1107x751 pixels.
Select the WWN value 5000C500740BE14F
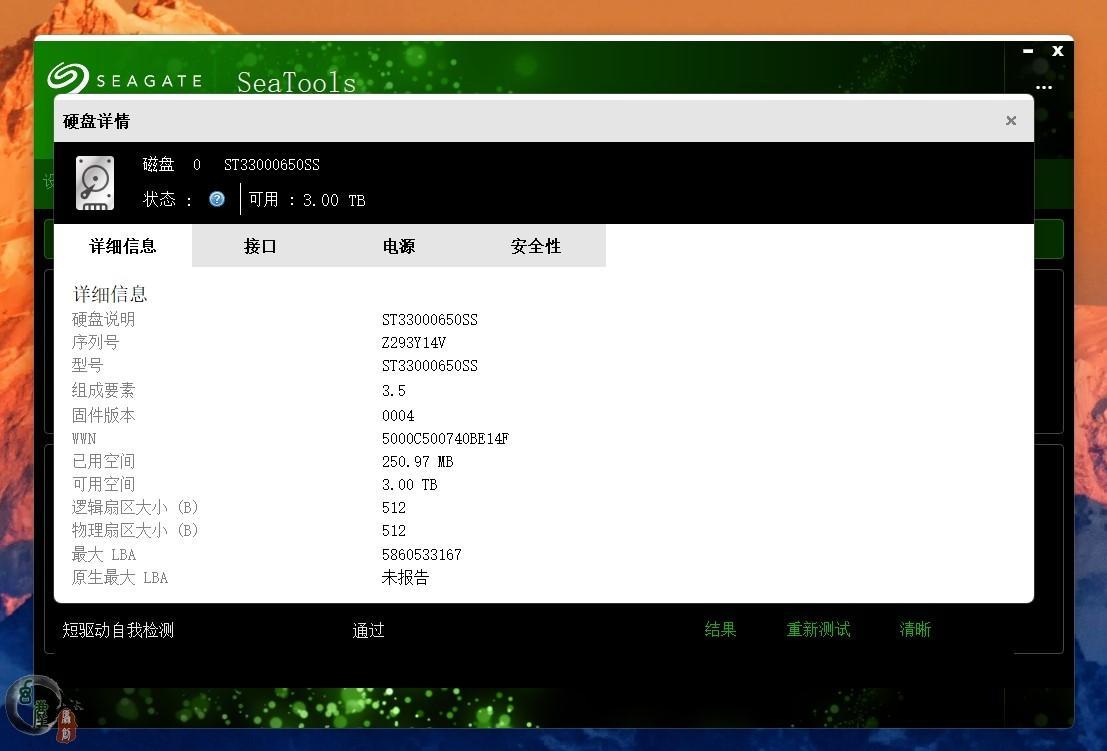click(x=445, y=439)
